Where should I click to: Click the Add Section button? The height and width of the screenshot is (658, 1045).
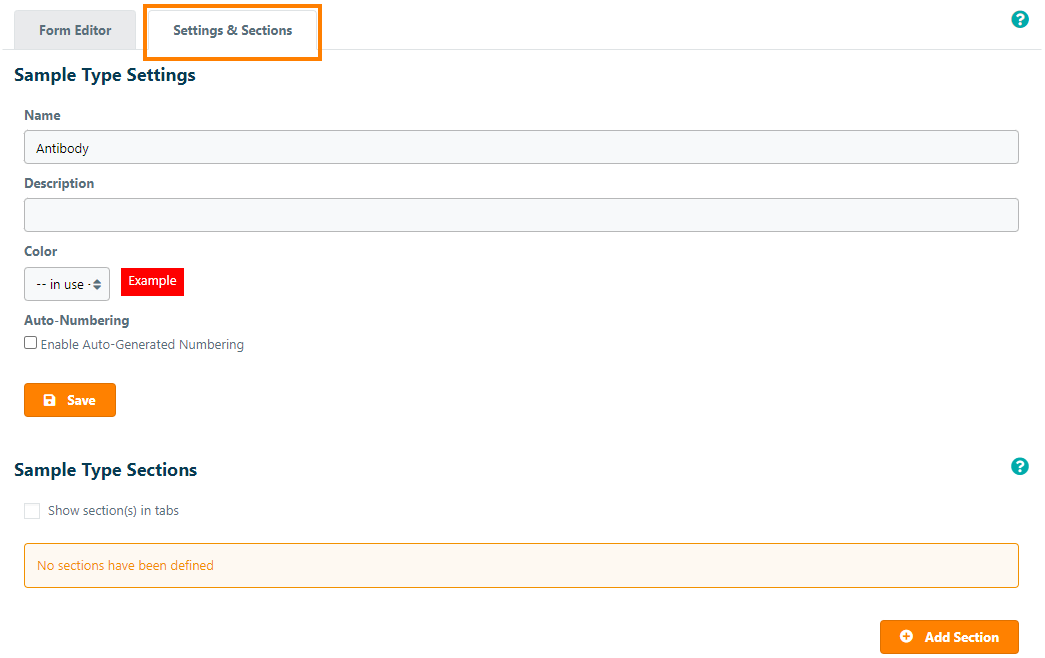click(949, 637)
